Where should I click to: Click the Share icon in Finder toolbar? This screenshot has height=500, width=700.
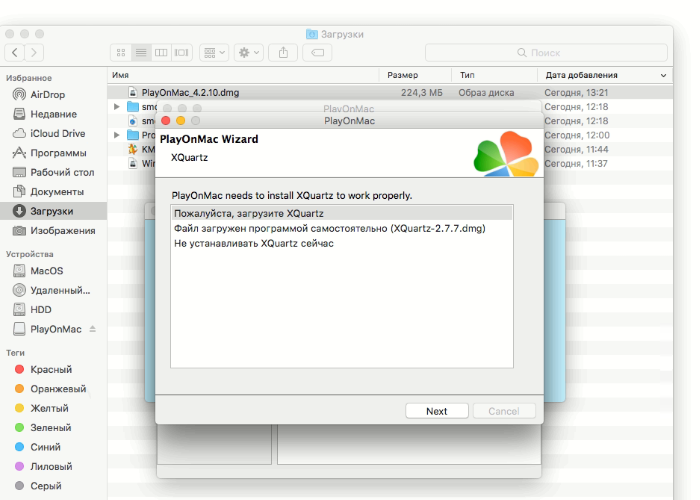coord(283,53)
